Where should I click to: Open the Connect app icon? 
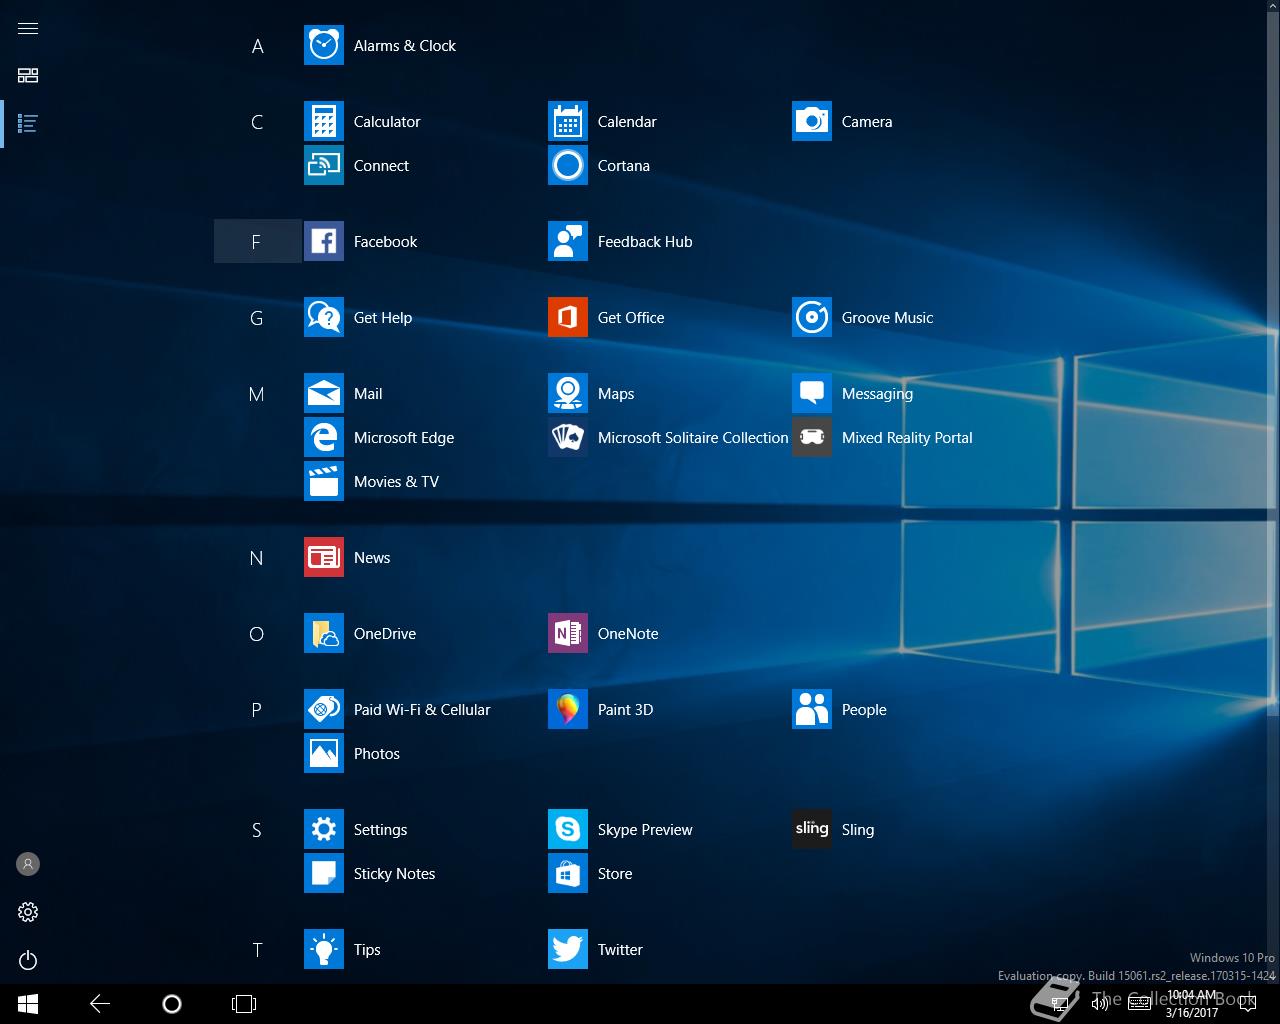point(324,166)
